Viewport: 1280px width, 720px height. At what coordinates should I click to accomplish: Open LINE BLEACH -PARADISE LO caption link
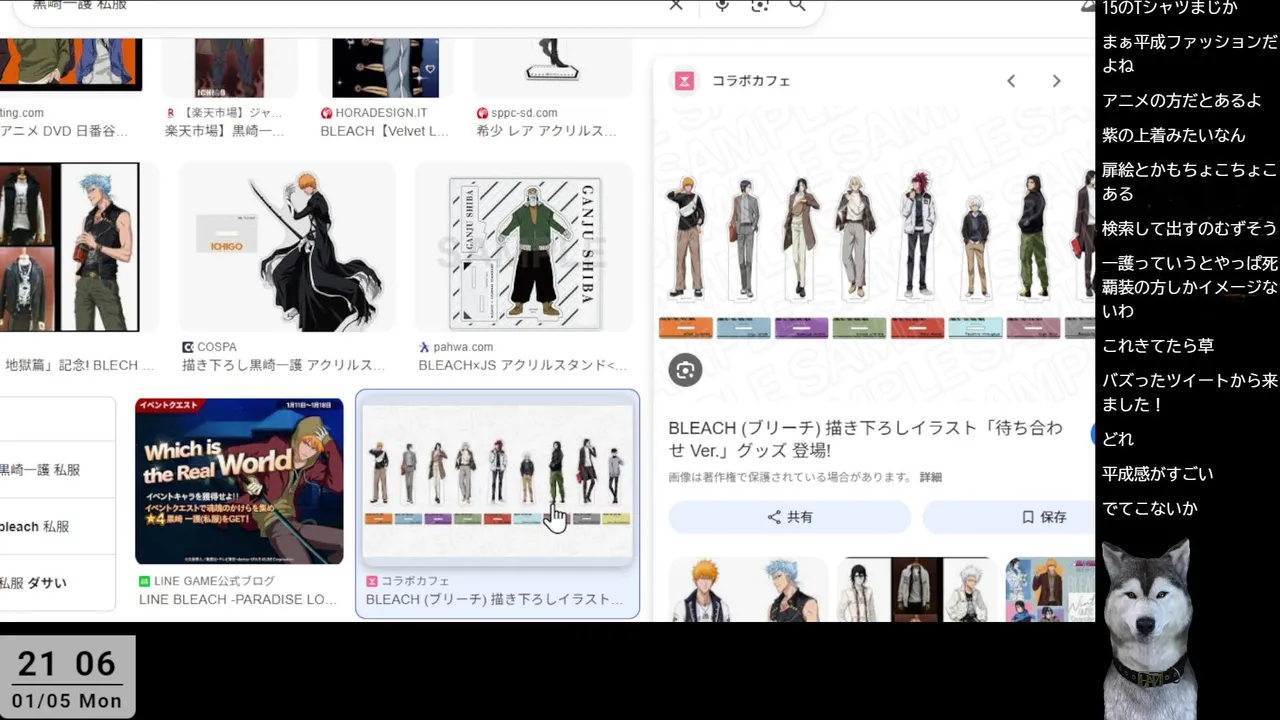238,599
